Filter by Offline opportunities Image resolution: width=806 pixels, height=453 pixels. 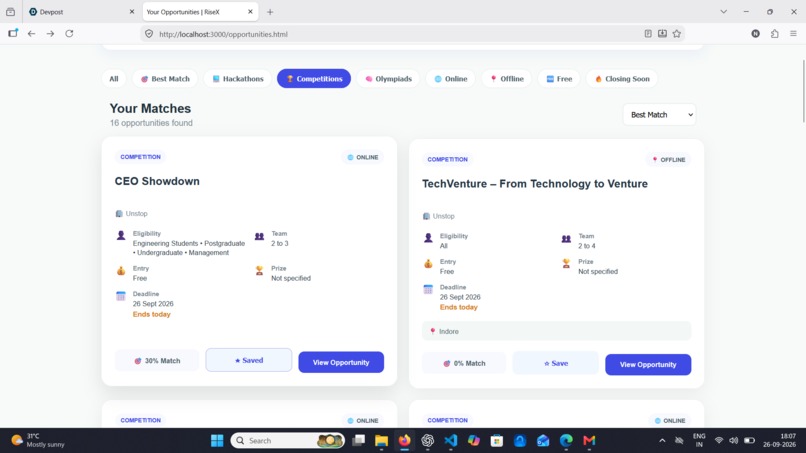tap(506, 79)
